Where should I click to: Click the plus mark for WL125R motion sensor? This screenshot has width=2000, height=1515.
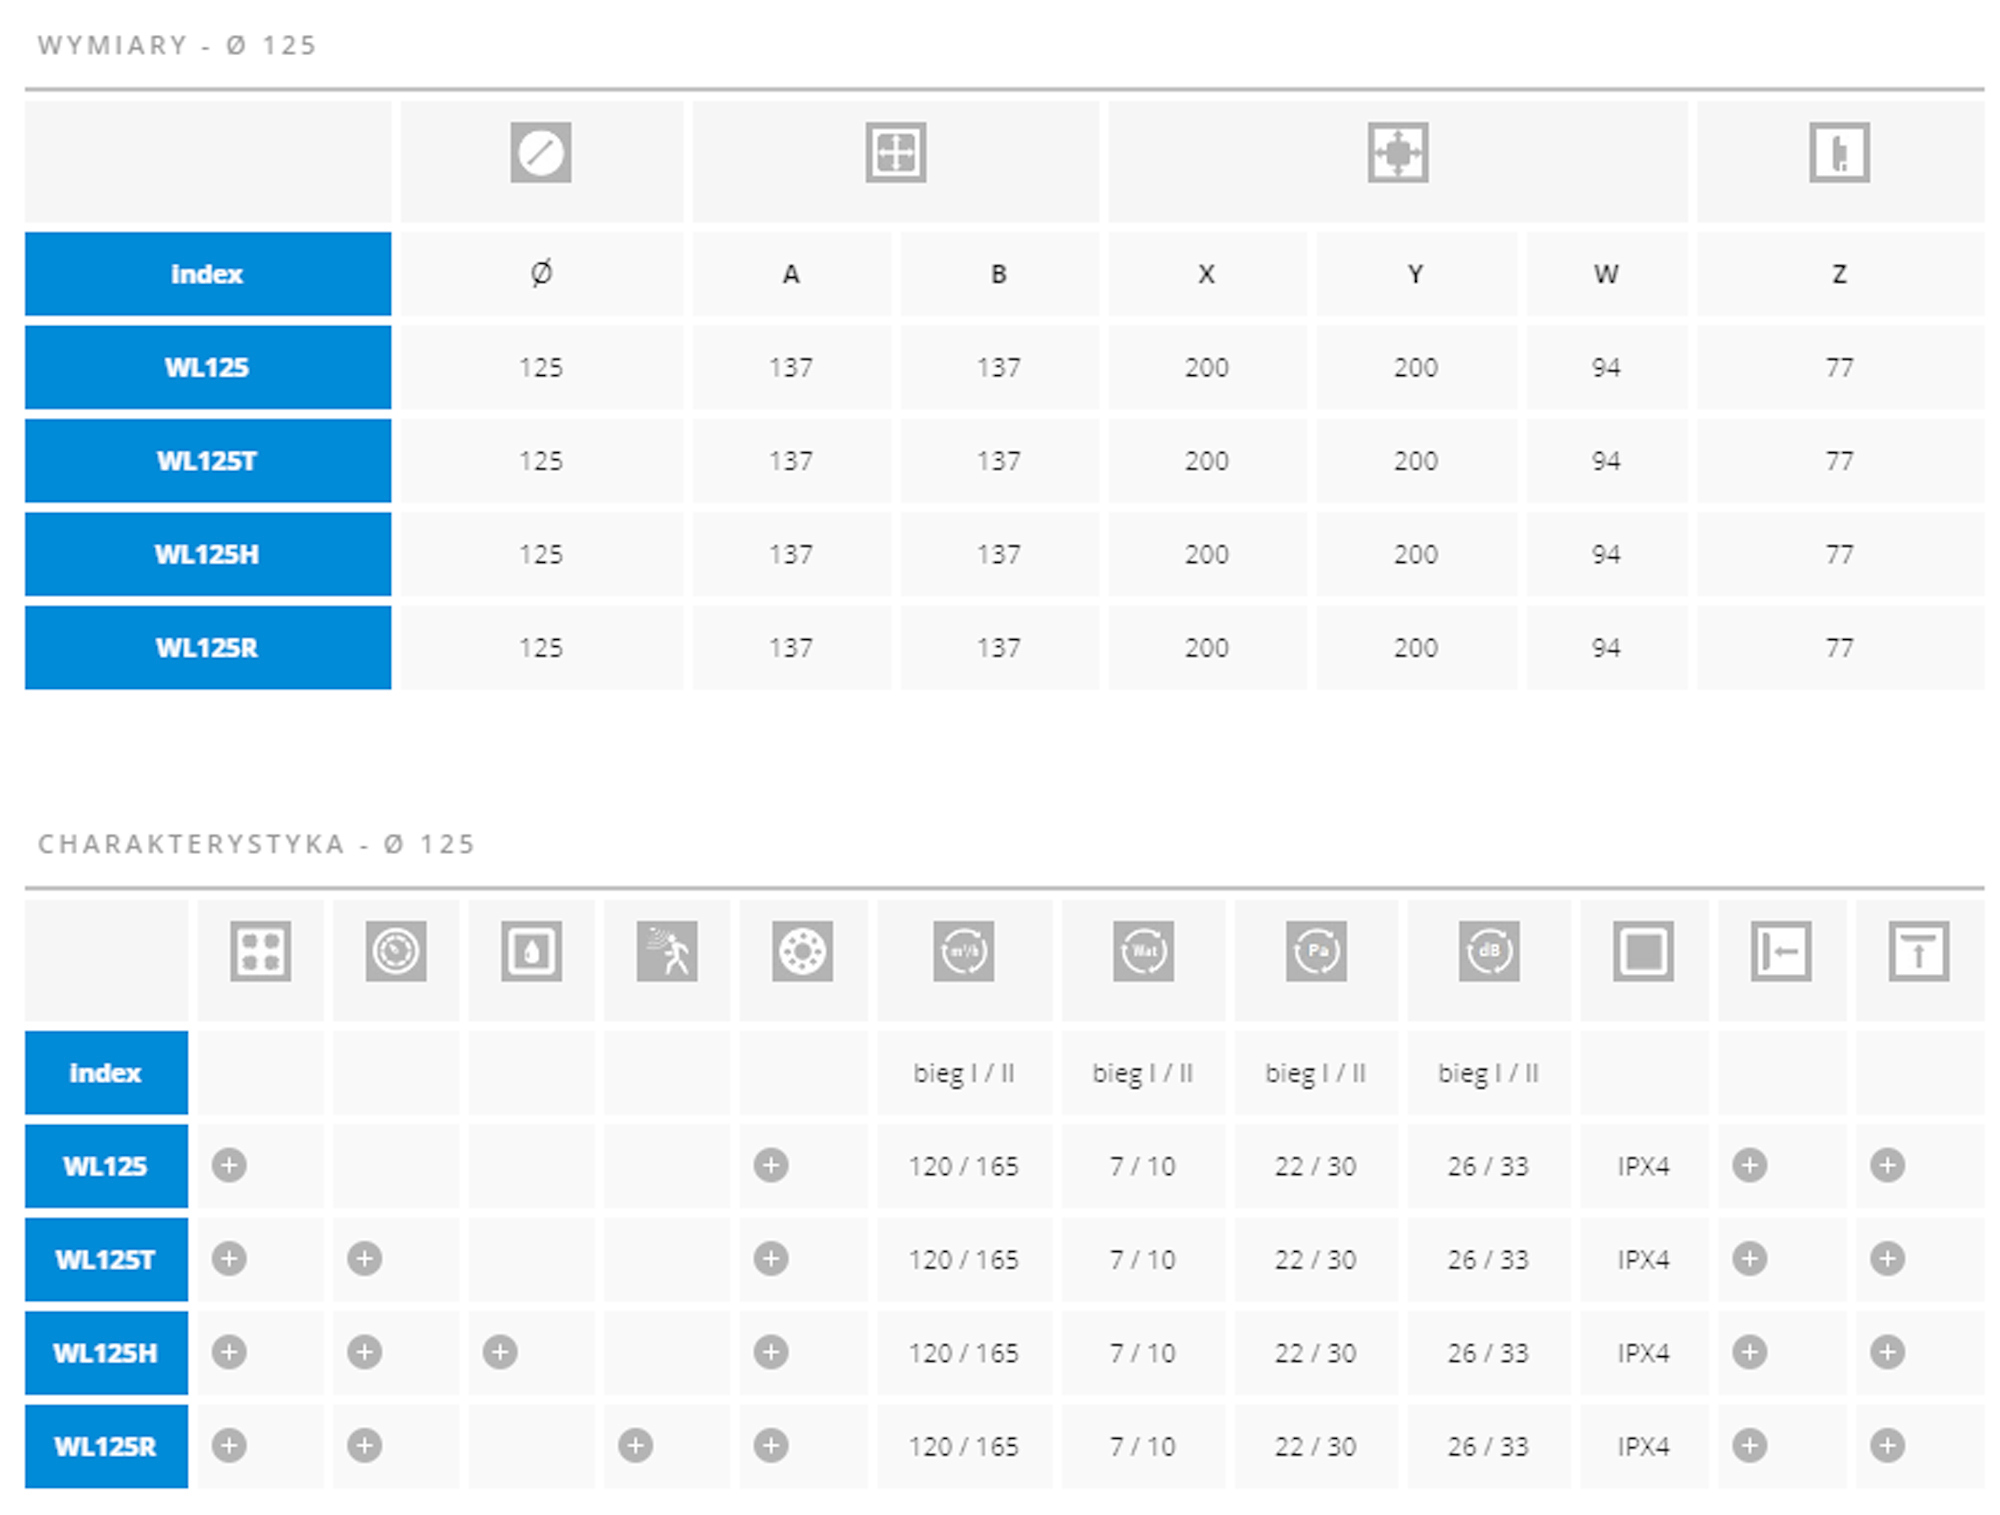click(635, 1445)
